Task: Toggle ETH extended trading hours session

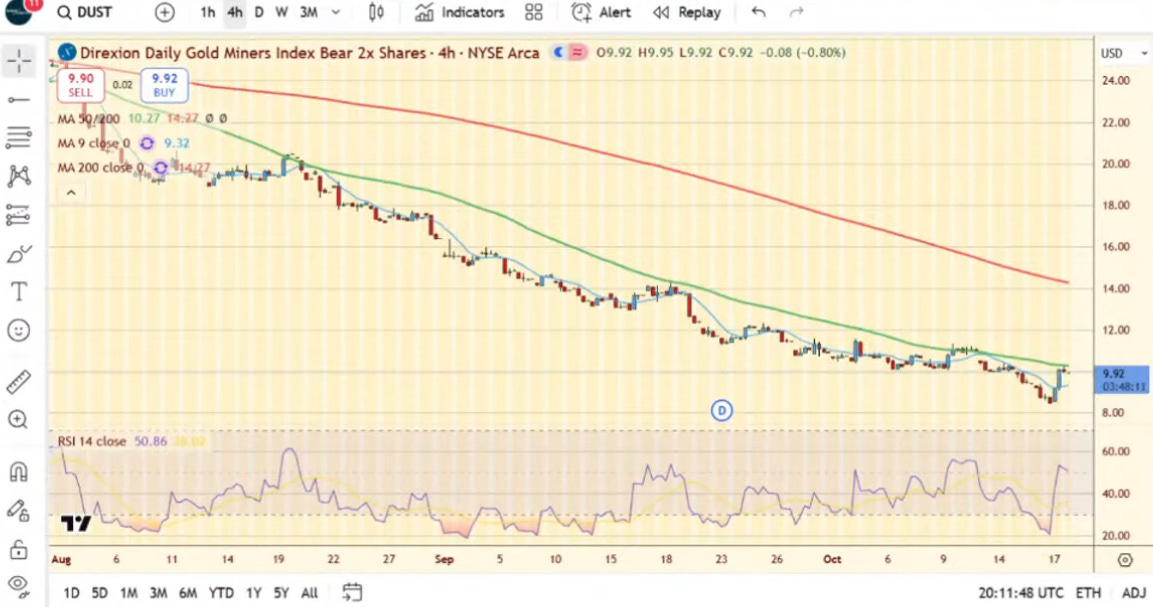Action: click(x=1088, y=593)
